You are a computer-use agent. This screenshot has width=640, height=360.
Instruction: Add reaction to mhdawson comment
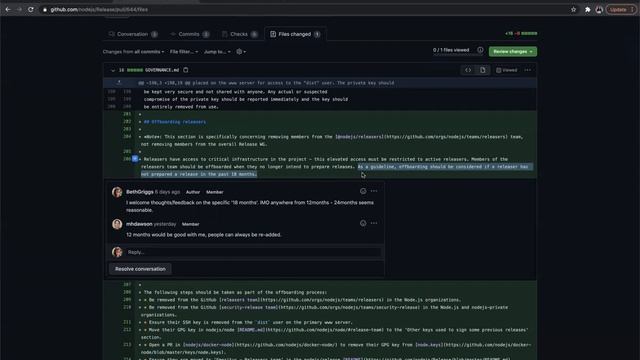363,223
